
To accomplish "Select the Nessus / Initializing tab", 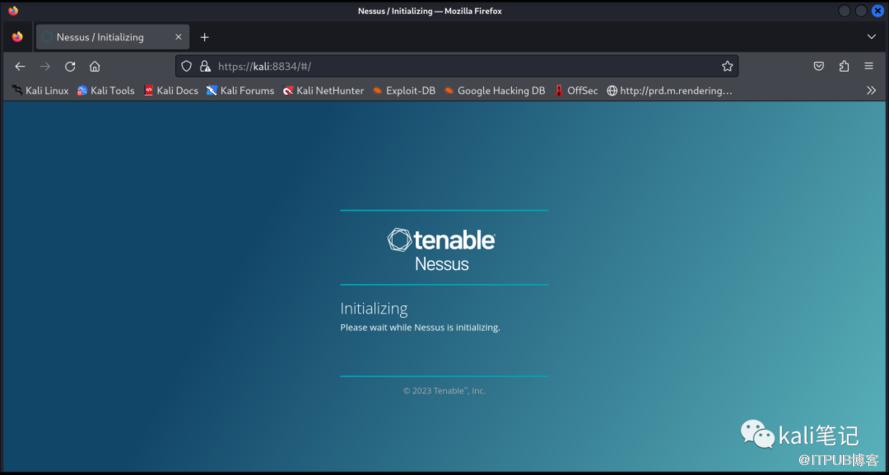I will coord(112,37).
